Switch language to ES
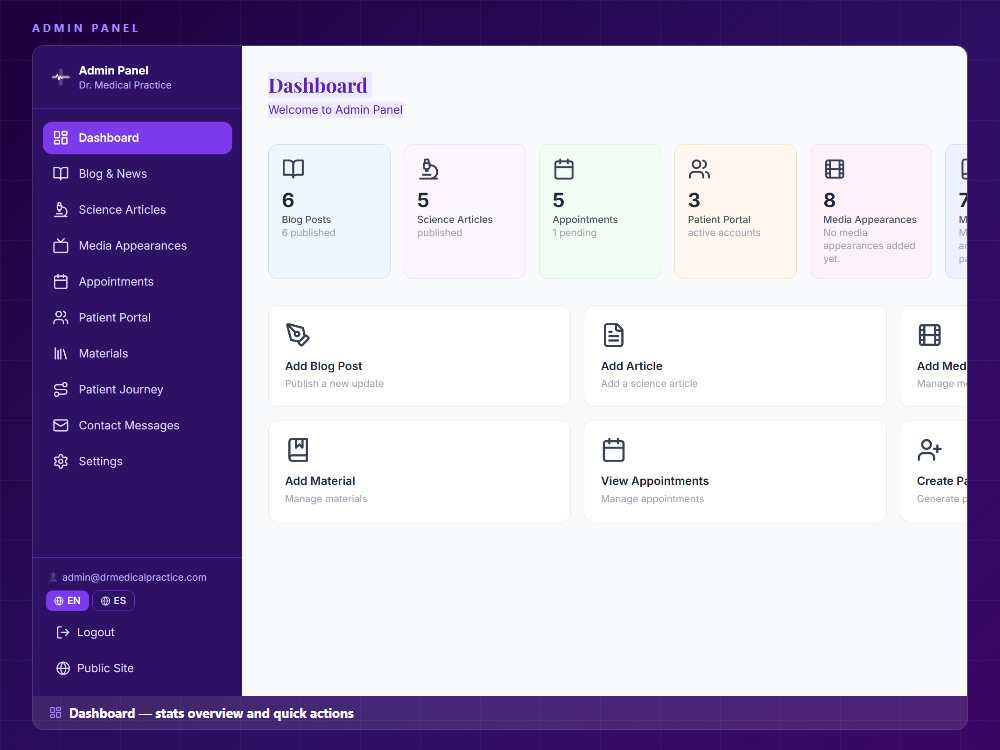The image size is (1000, 750). 114,601
